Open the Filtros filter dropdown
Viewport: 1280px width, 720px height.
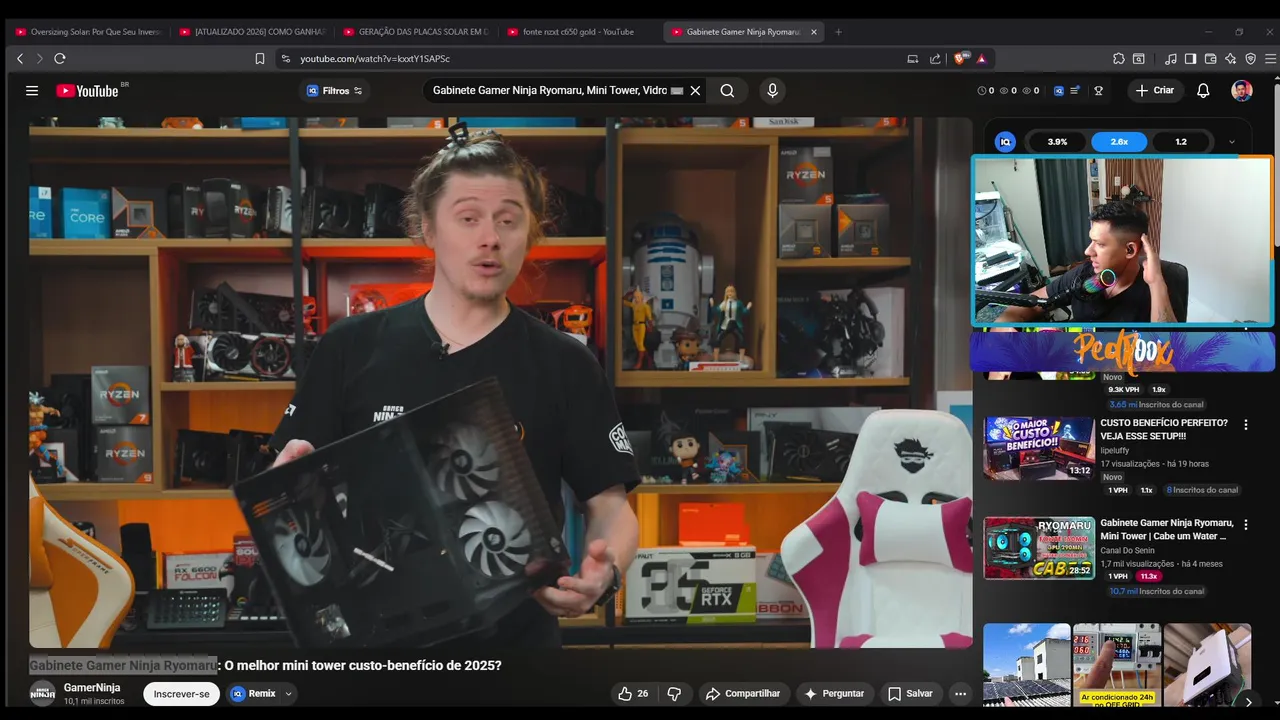tap(336, 91)
